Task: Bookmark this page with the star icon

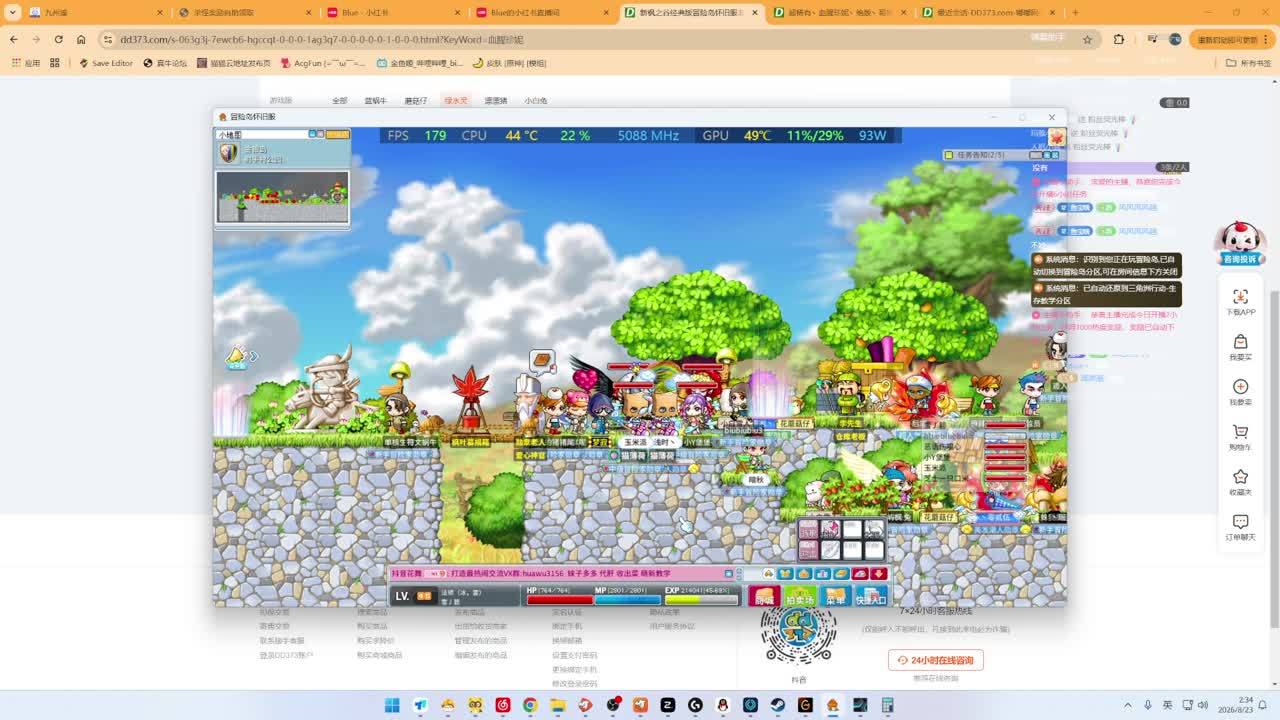Action: pos(1088,39)
